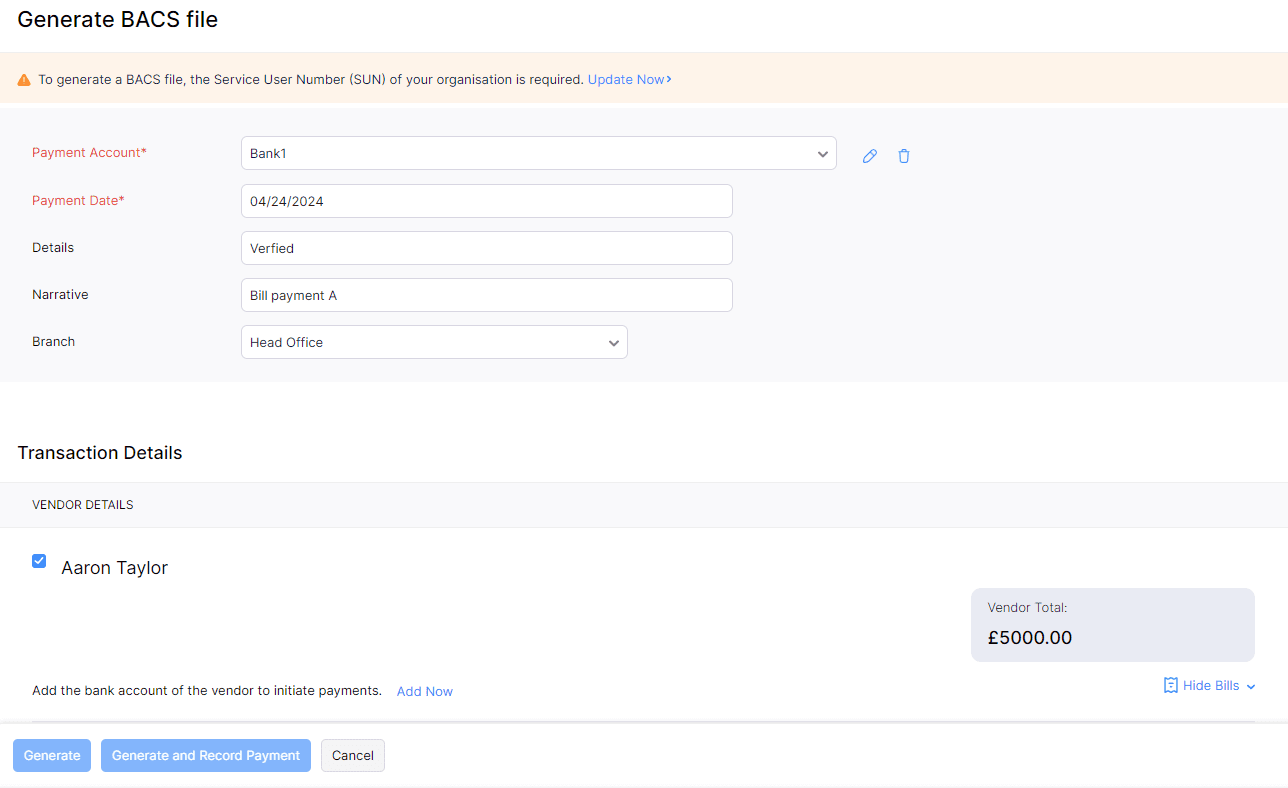Click Generate and Record Payment
The height and width of the screenshot is (788, 1288).
point(205,755)
